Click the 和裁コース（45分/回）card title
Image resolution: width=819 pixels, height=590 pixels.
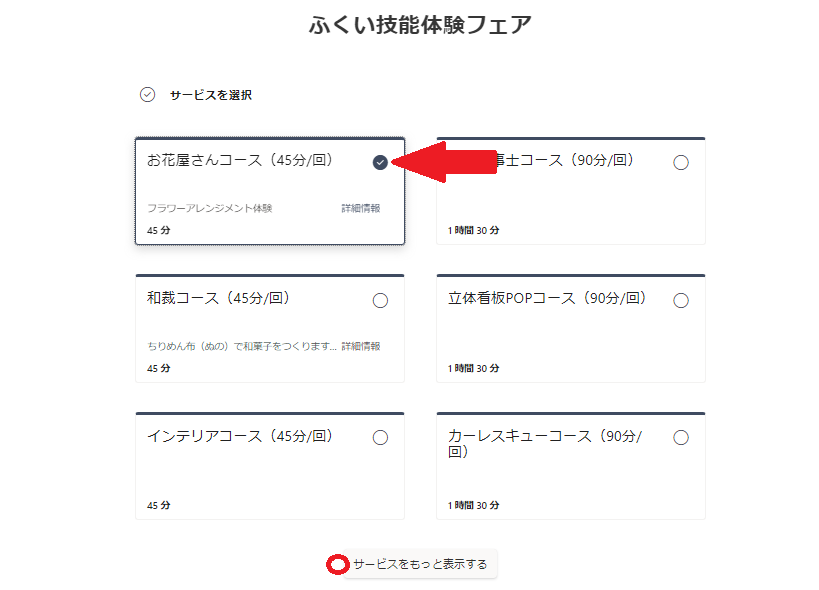(x=218, y=298)
